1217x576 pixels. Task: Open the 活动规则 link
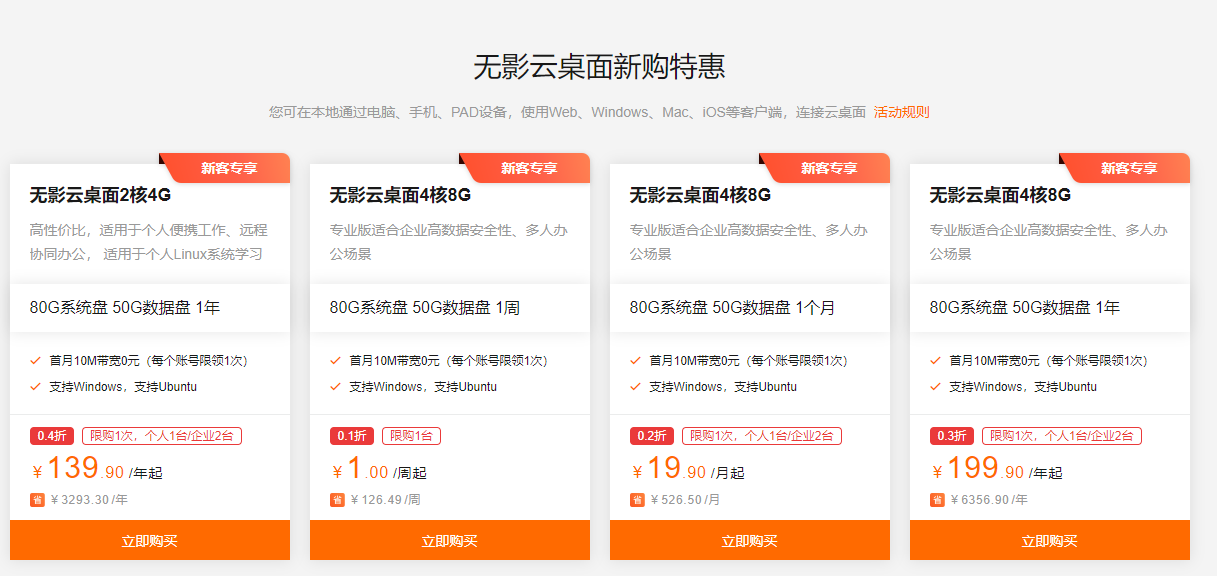pos(902,112)
